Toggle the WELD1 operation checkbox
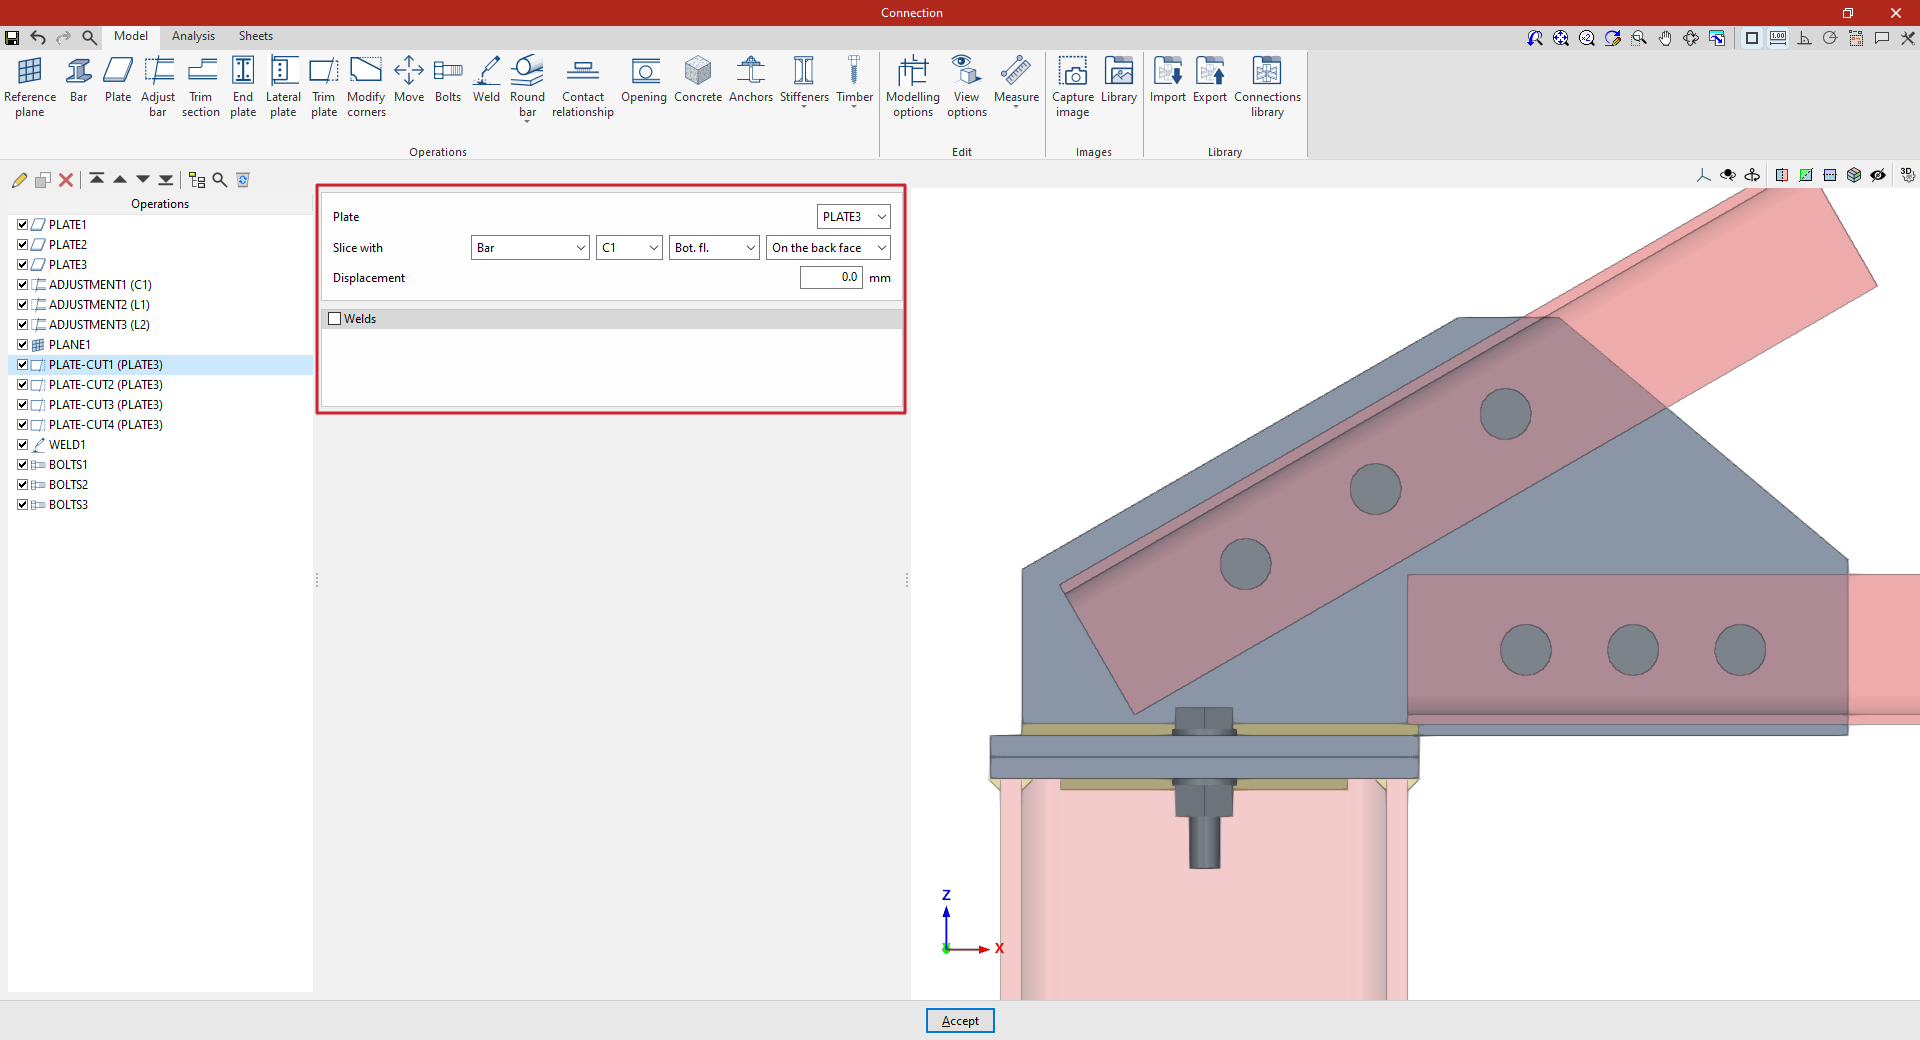The image size is (1920, 1040). 22,445
